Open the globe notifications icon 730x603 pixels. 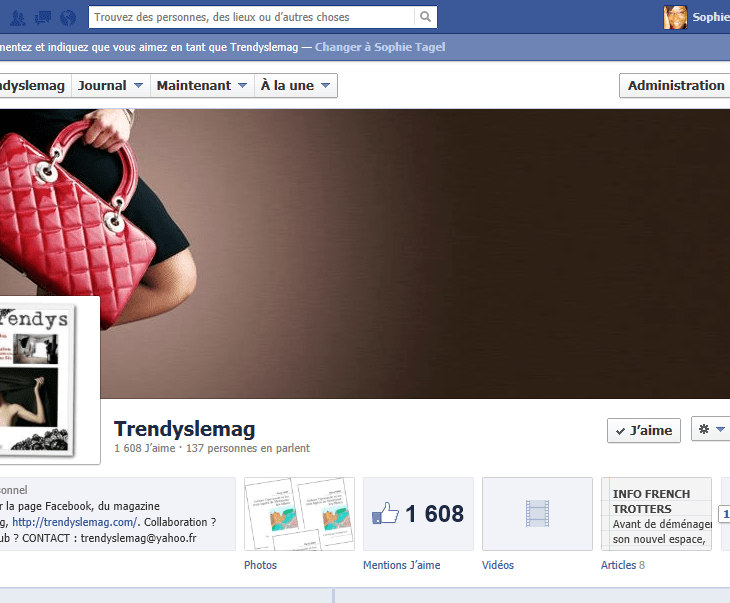click(x=67, y=17)
